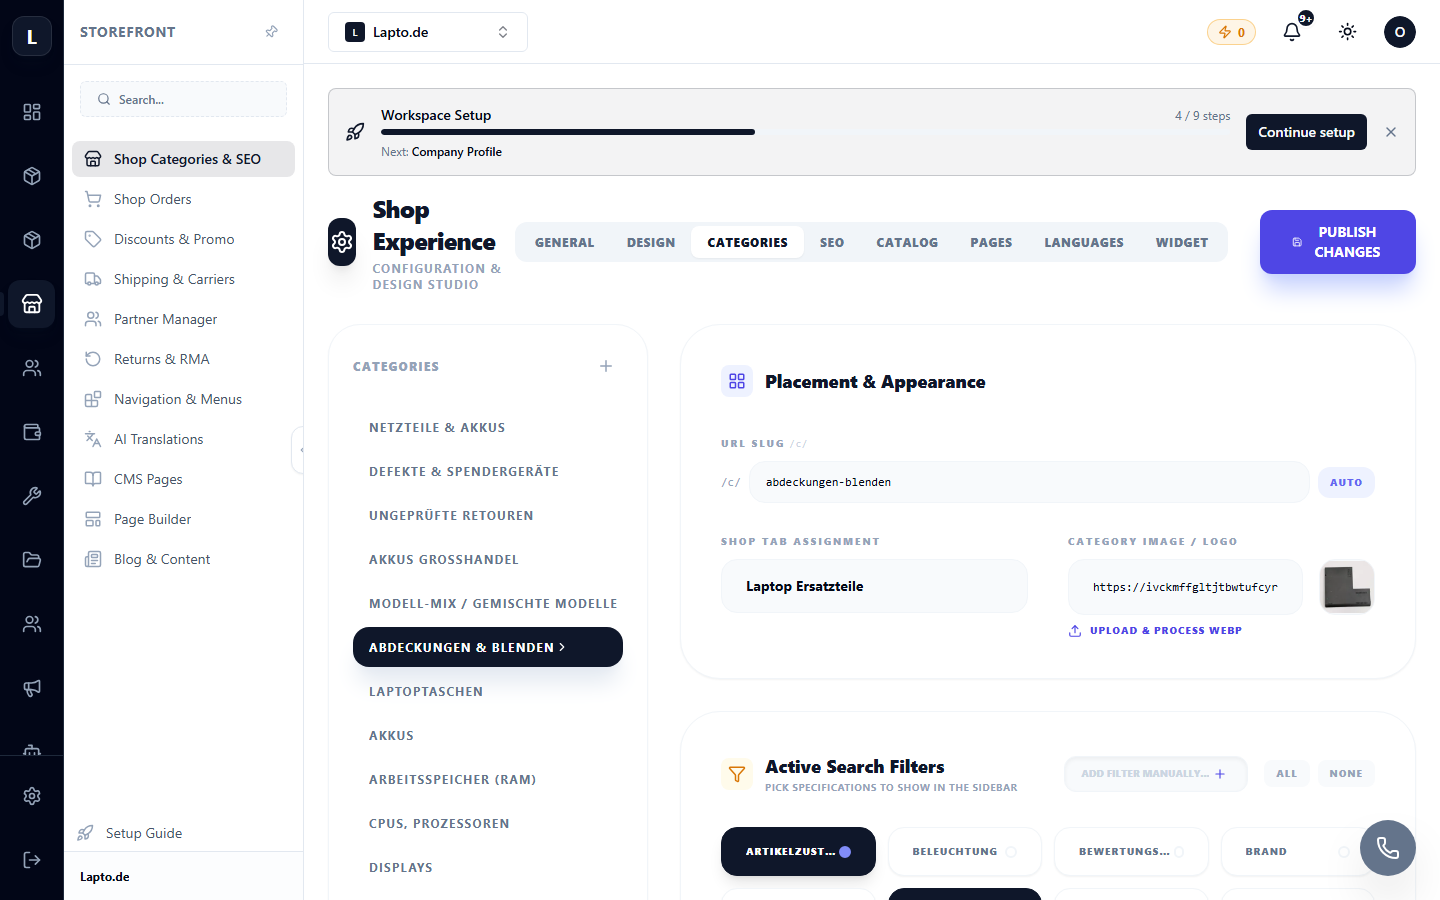
Task: Open Shop Orders in sidebar
Action: pos(183,199)
